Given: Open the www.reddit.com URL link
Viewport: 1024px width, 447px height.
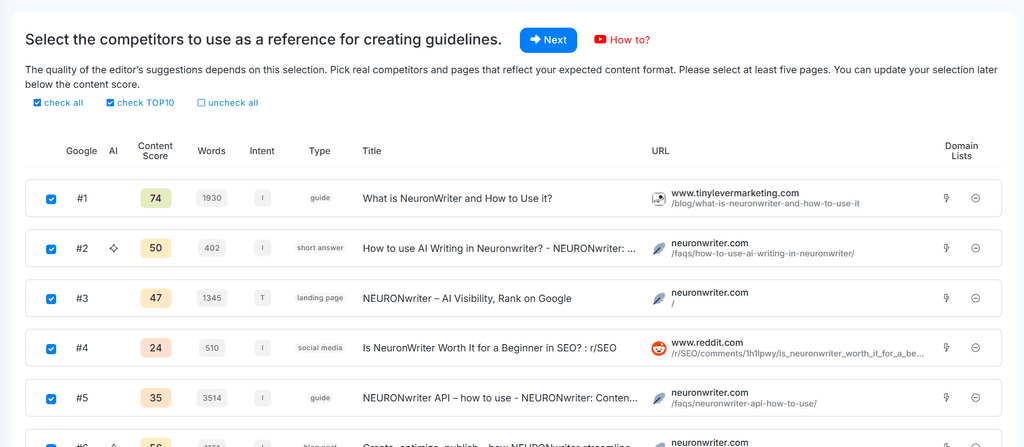Looking at the screenshot, I should pyautogui.click(x=706, y=342).
